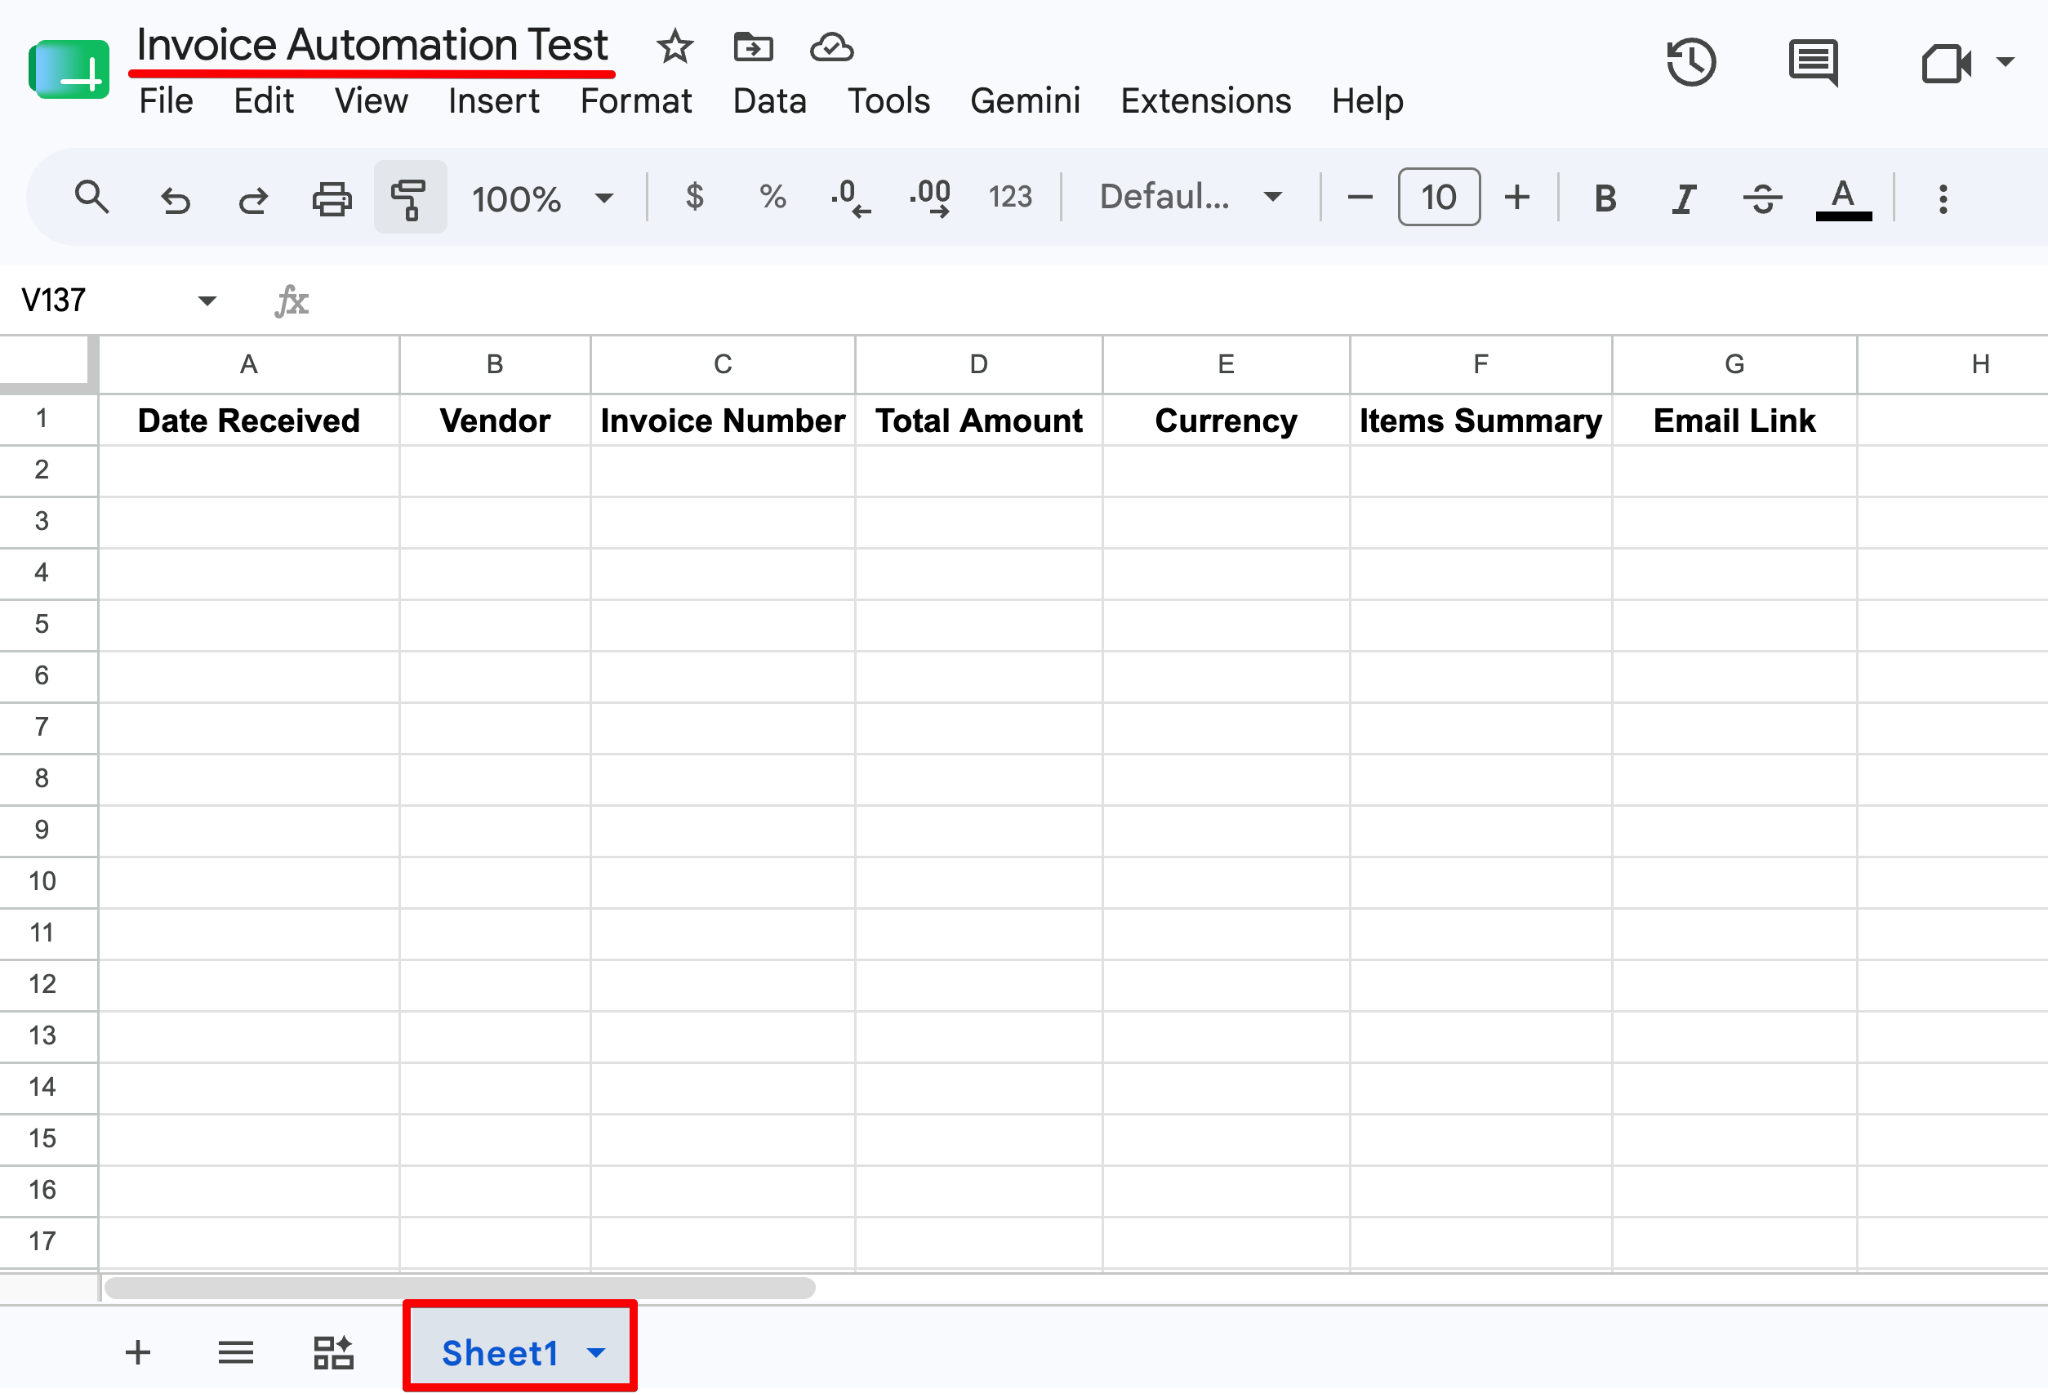2048x1395 pixels.
Task: Open version history clock icon
Action: [x=1691, y=62]
